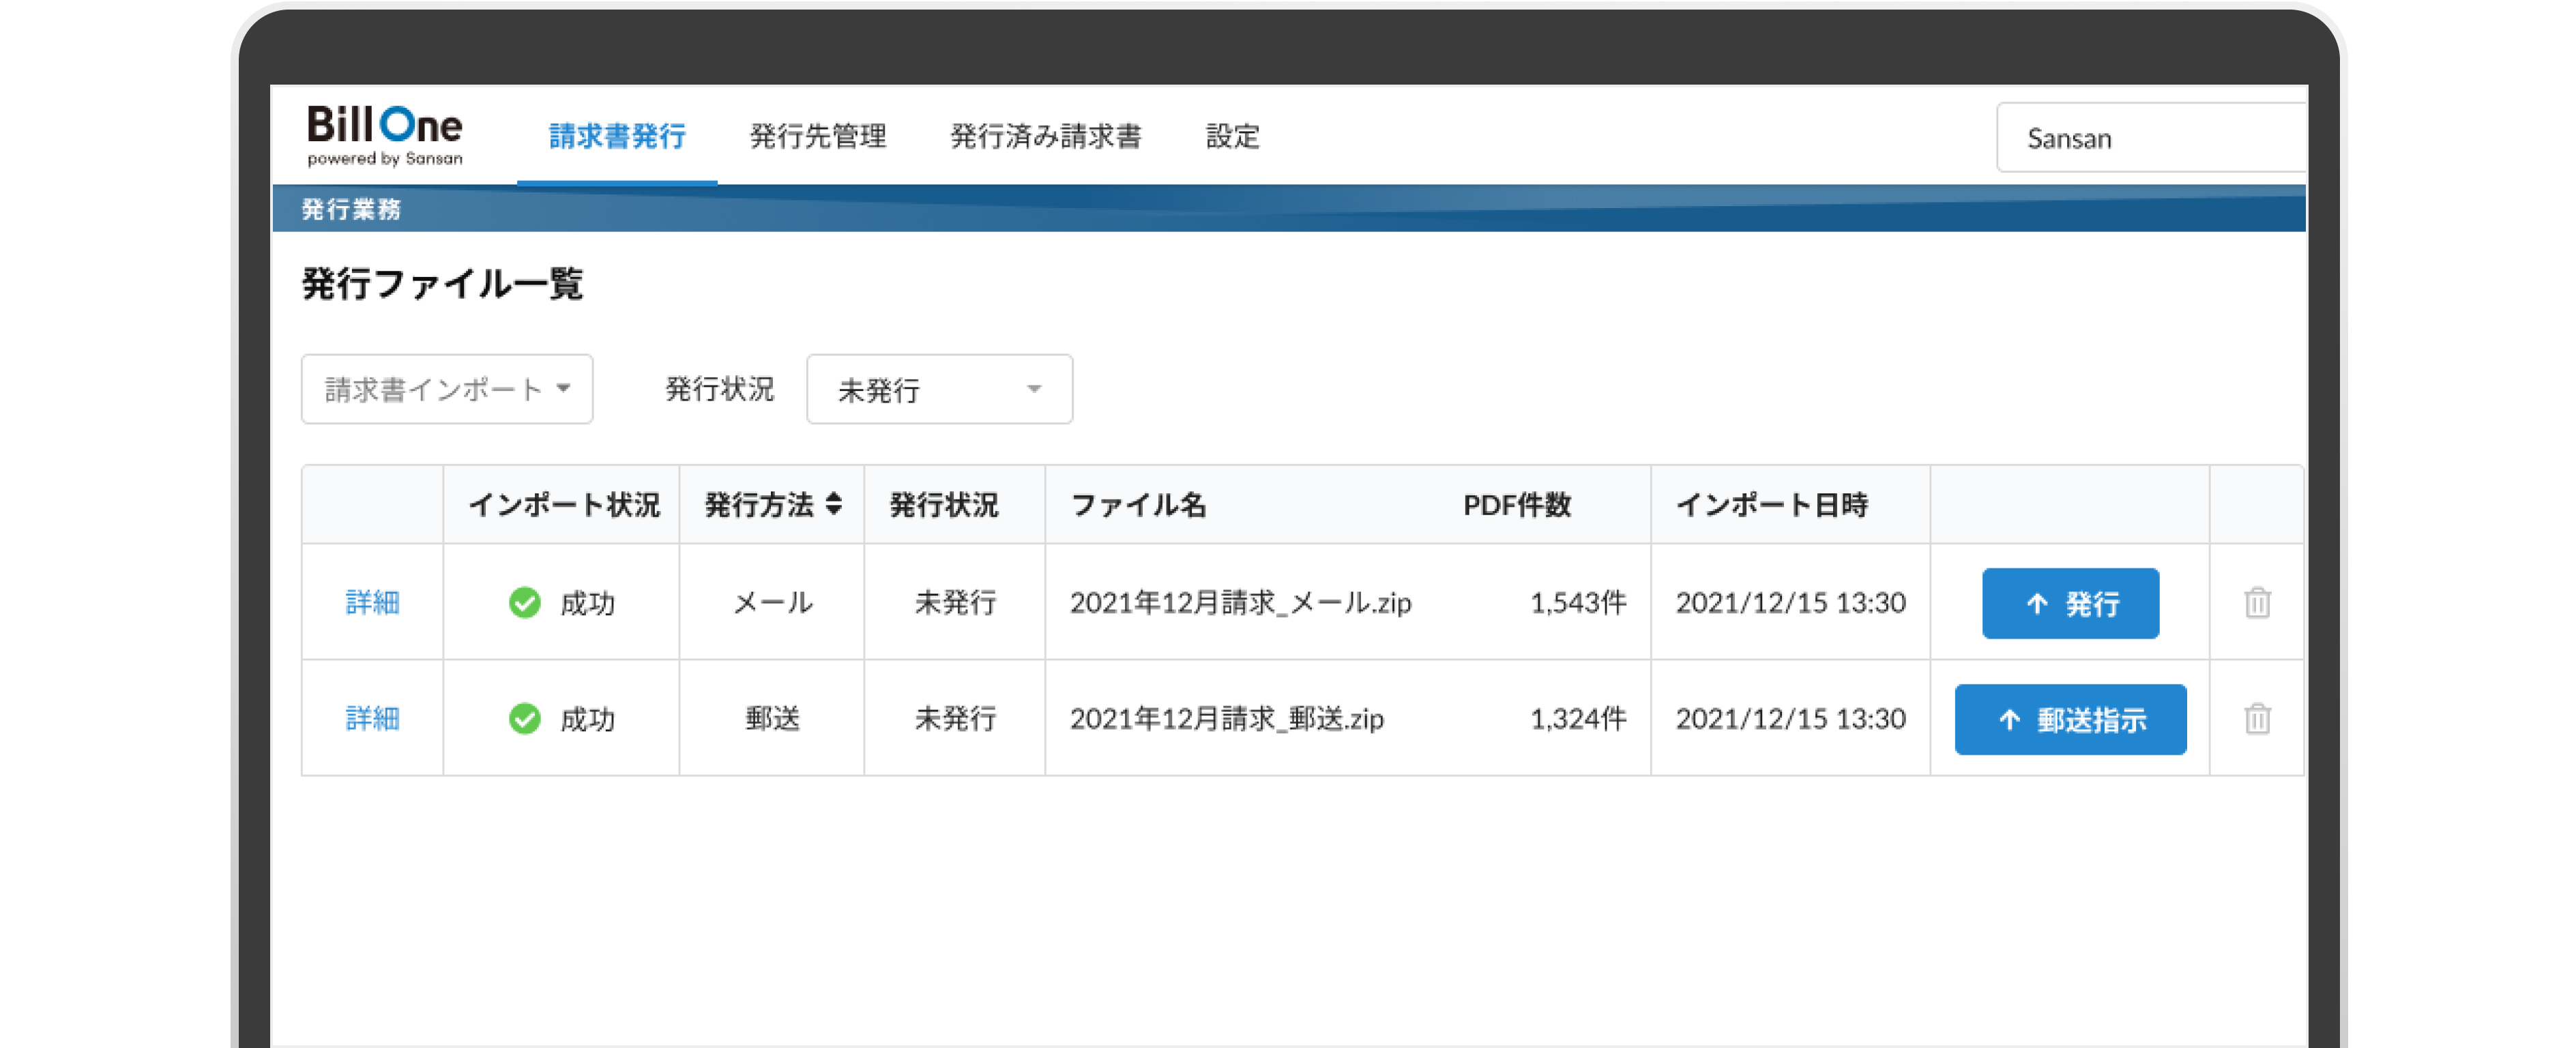Click the import date of the 郵送 row

point(1790,719)
